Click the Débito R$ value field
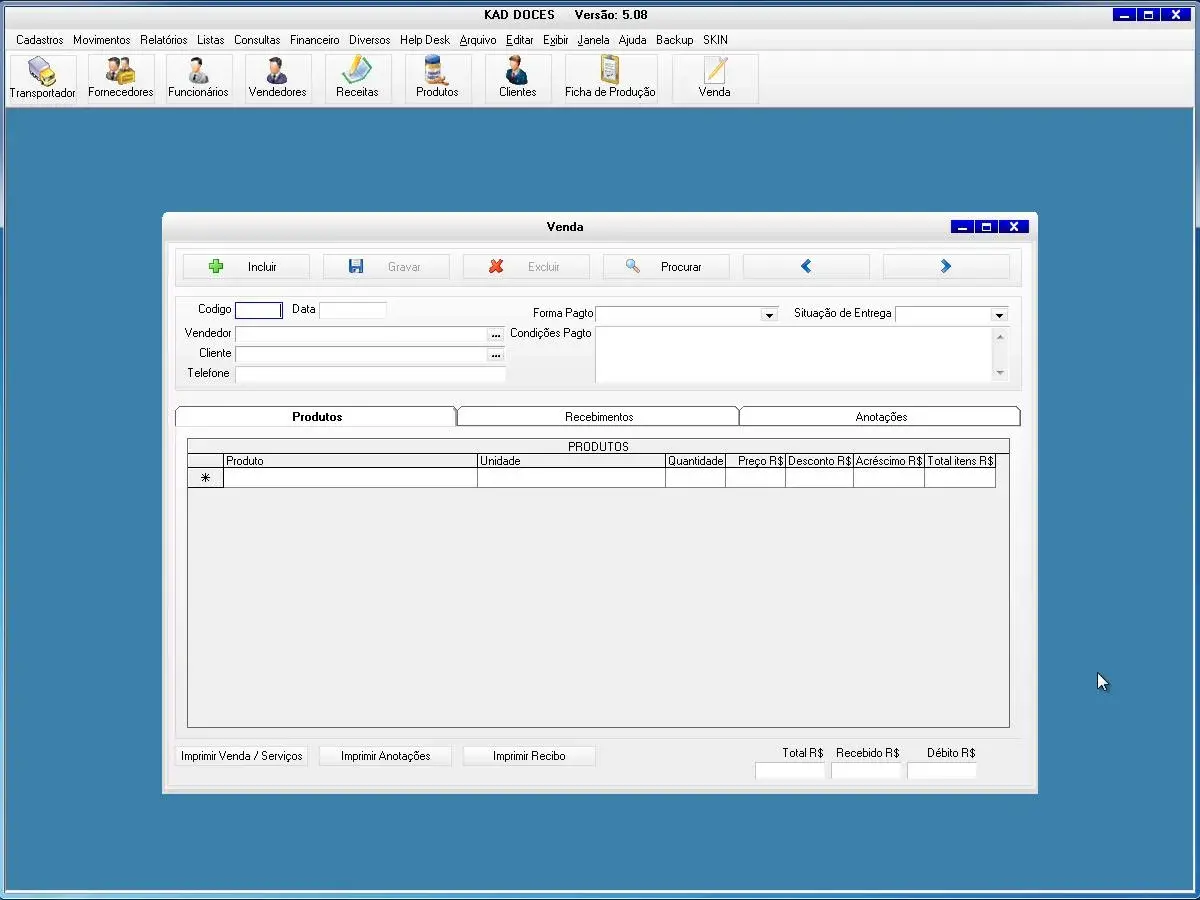Screen dimensions: 1200x900 click(942, 771)
